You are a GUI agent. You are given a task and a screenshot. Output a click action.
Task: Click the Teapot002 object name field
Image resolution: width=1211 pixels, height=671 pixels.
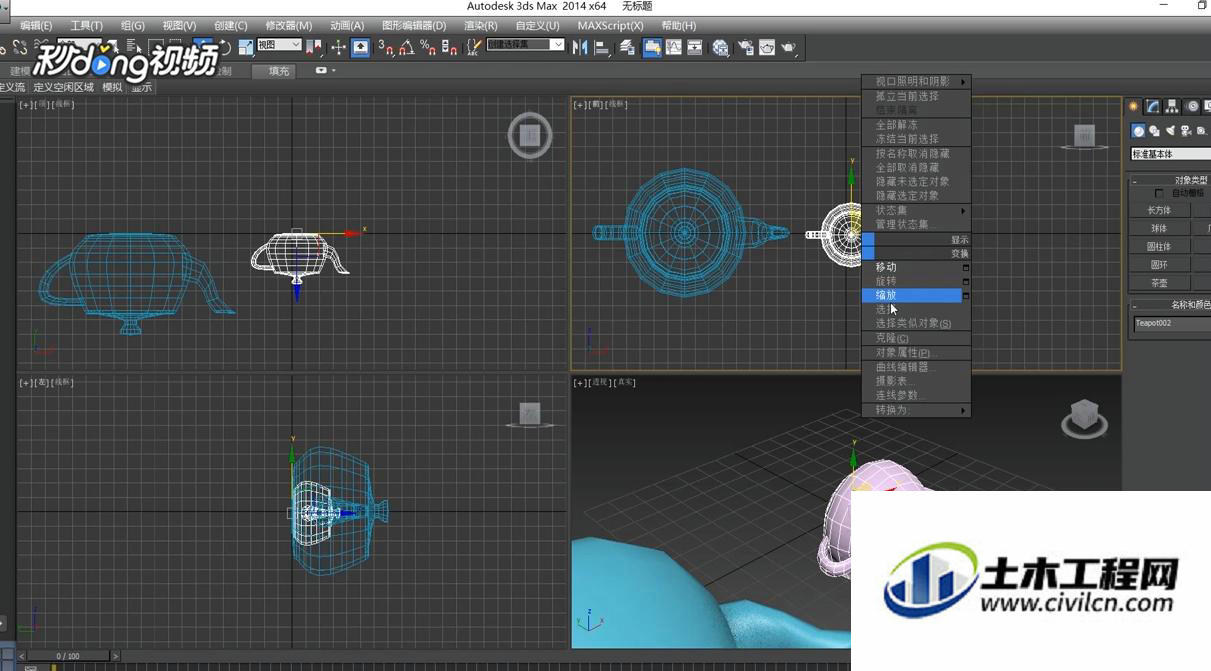coord(1172,324)
